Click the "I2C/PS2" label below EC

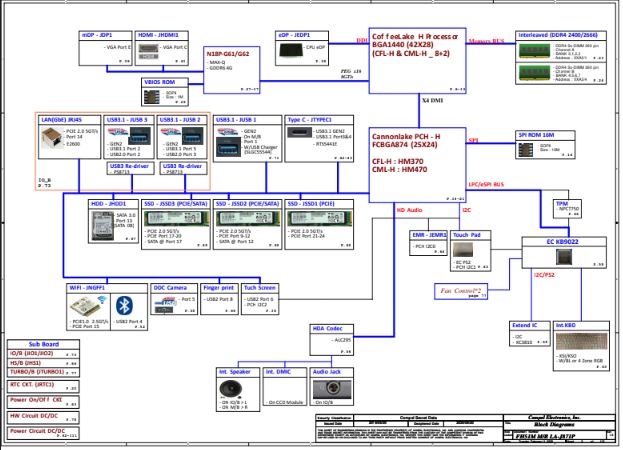pos(544,275)
